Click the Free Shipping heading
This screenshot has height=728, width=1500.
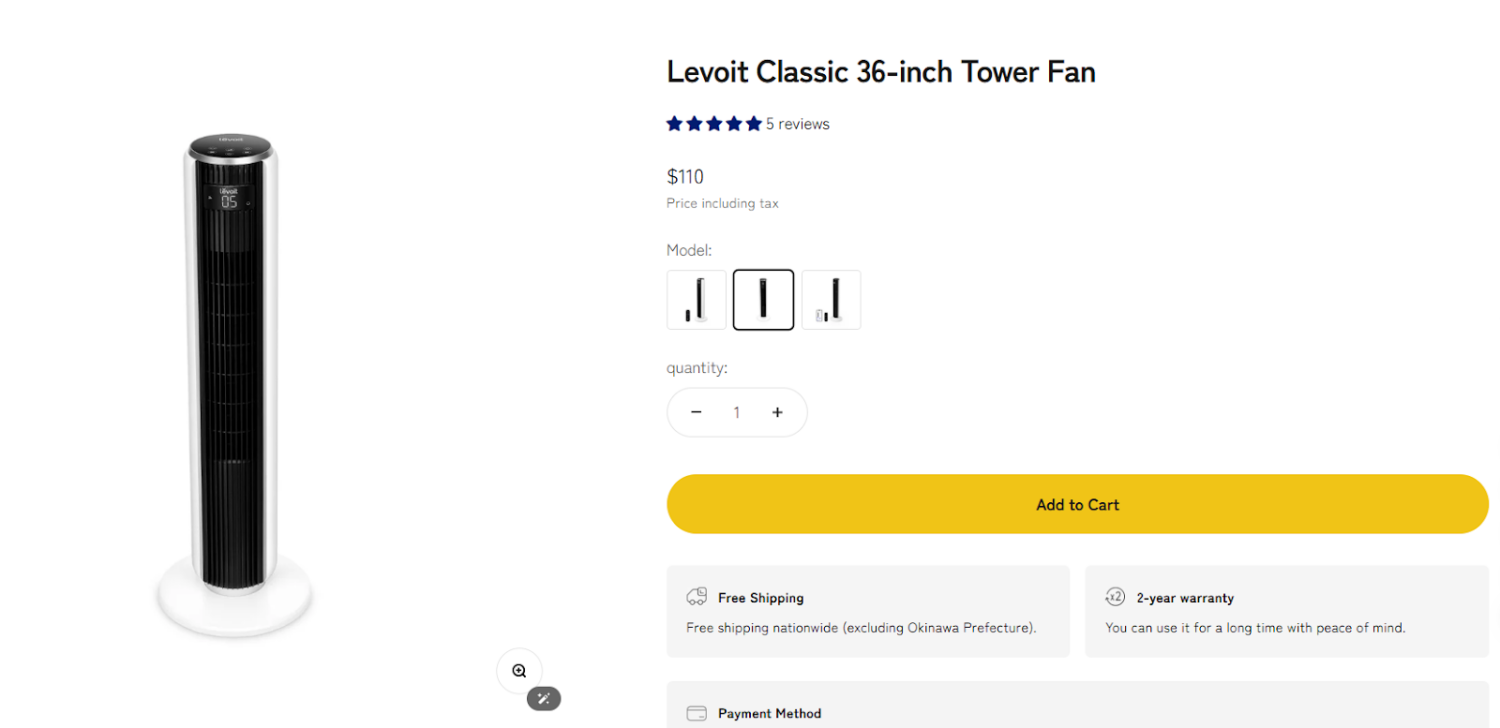(x=760, y=598)
